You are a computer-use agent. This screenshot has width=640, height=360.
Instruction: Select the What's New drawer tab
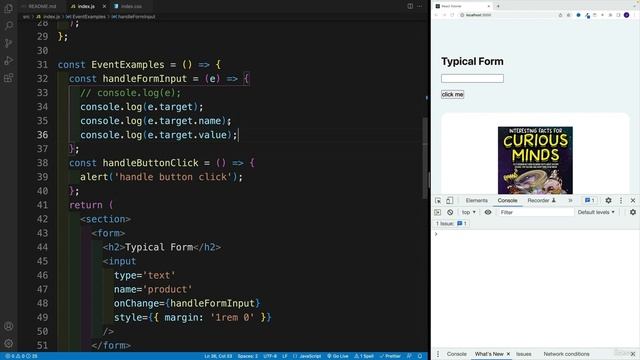tap(489, 354)
